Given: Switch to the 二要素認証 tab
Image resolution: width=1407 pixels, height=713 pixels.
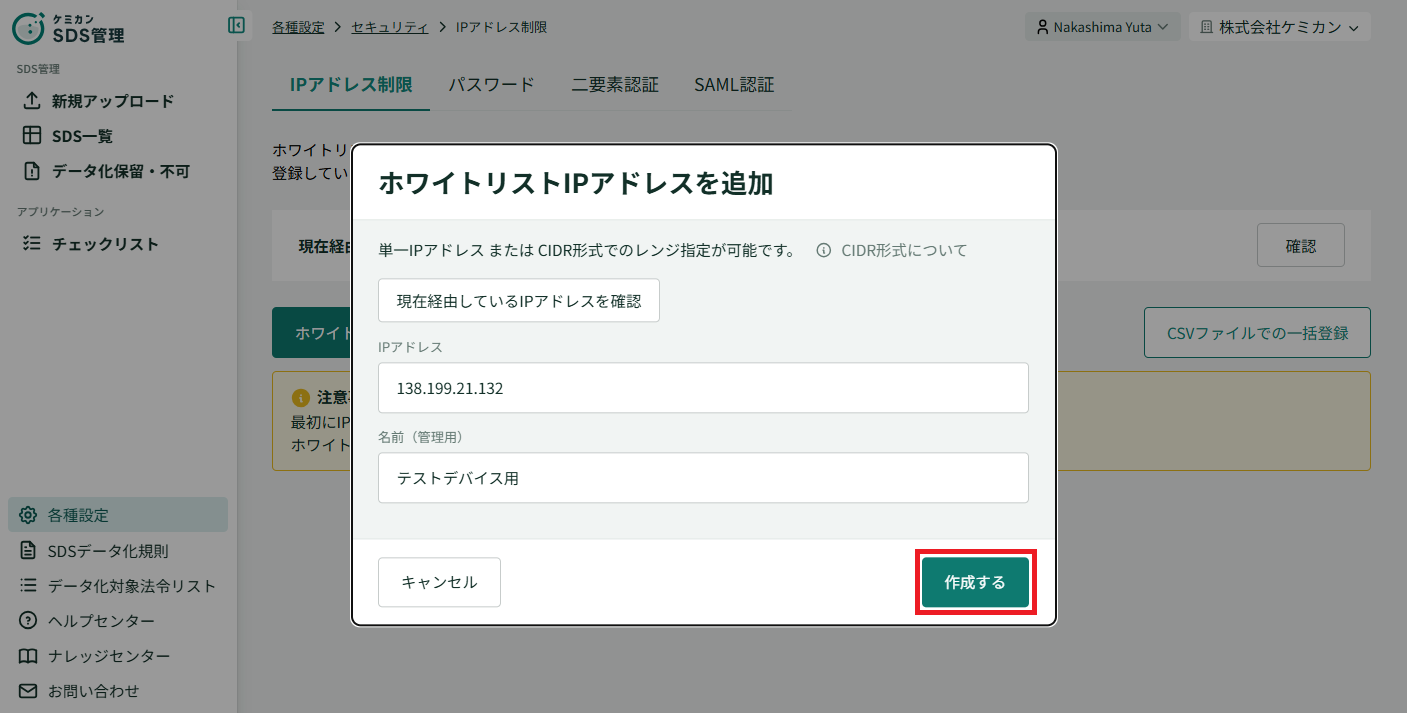Looking at the screenshot, I should tap(615, 85).
